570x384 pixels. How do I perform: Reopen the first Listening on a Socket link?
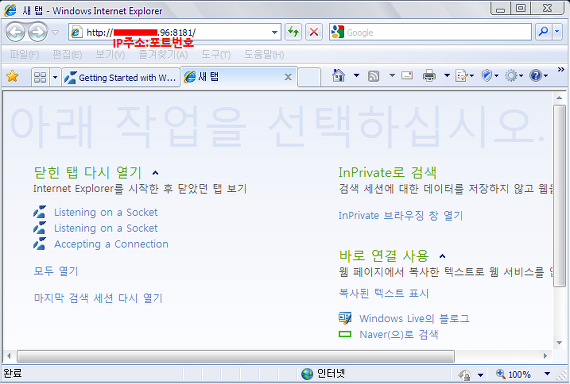(x=105, y=212)
